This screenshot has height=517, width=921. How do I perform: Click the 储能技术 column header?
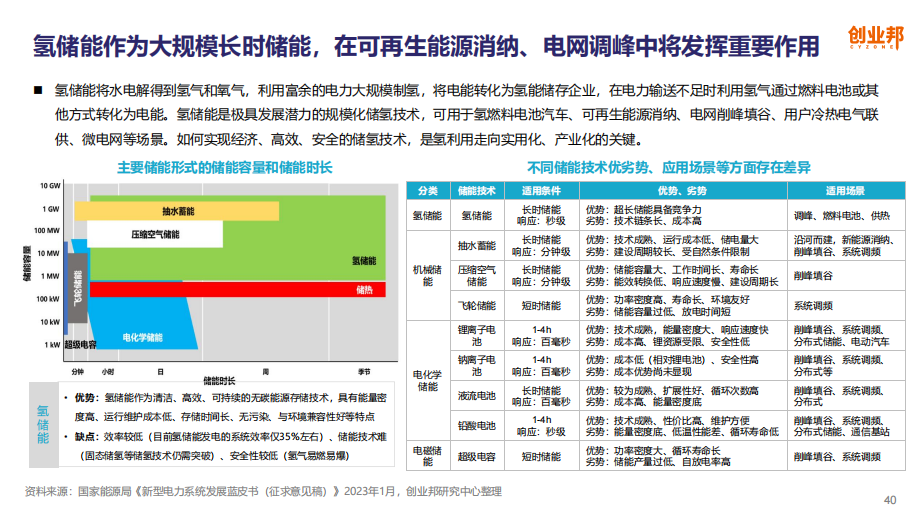pyautogui.click(x=475, y=190)
